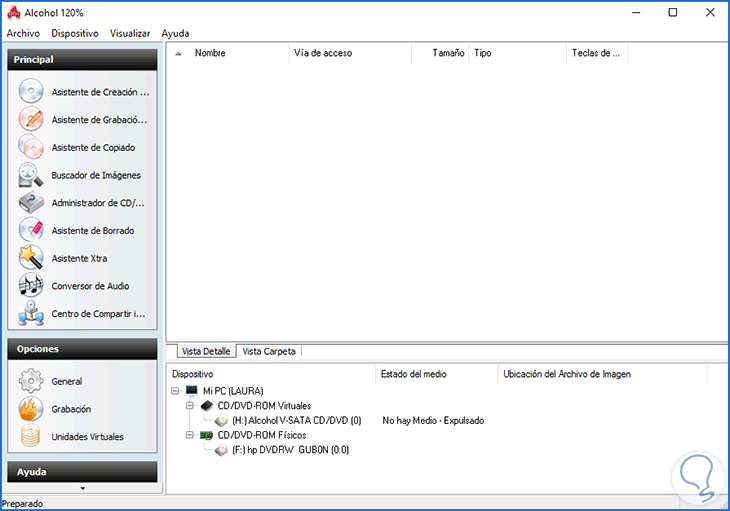Open the Ayuda menu in menu bar
The width and height of the screenshot is (730, 511).
click(x=176, y=33)
